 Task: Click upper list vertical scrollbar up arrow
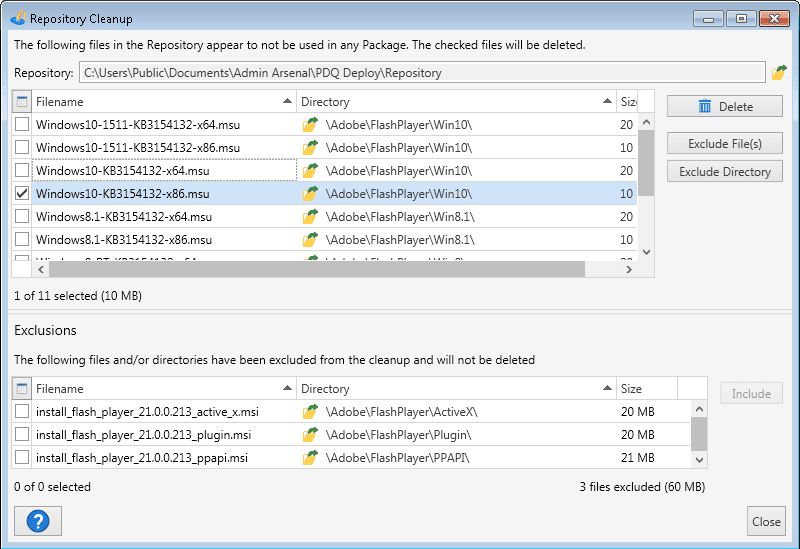tap(646, 122)
